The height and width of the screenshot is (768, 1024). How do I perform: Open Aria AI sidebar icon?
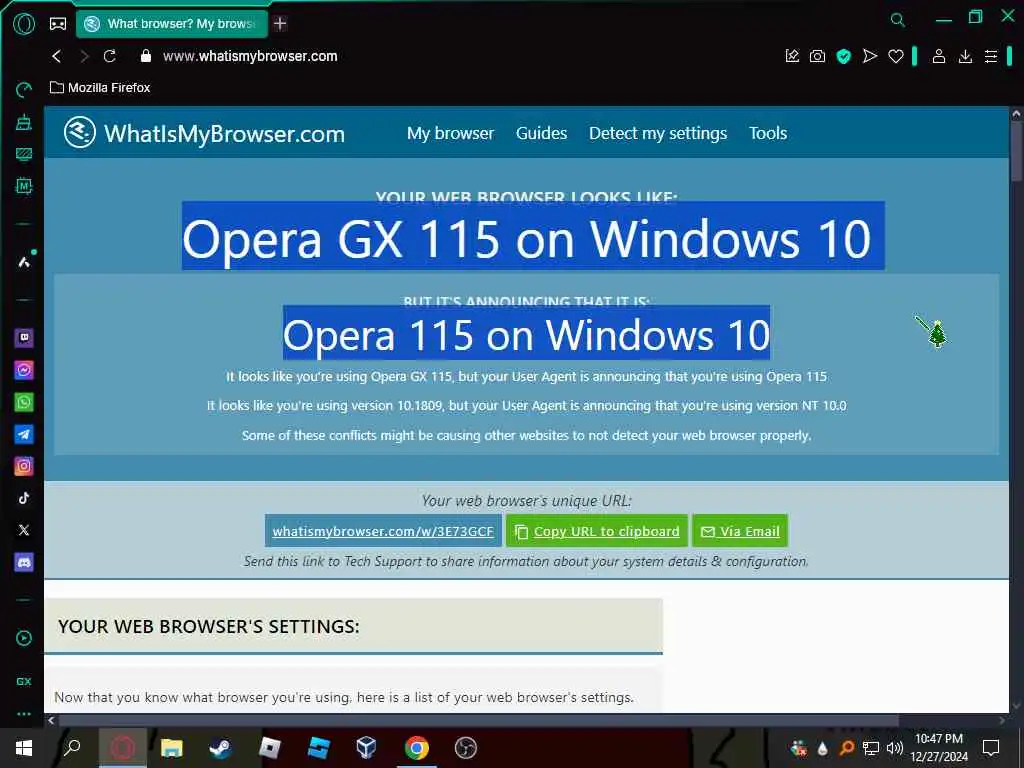click(x=24, y=262)
